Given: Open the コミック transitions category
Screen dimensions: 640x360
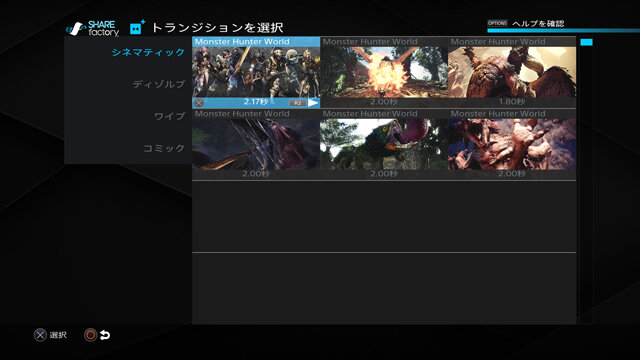Looking at the screenshot, I should pyautogui.click(x=164, y=148).
